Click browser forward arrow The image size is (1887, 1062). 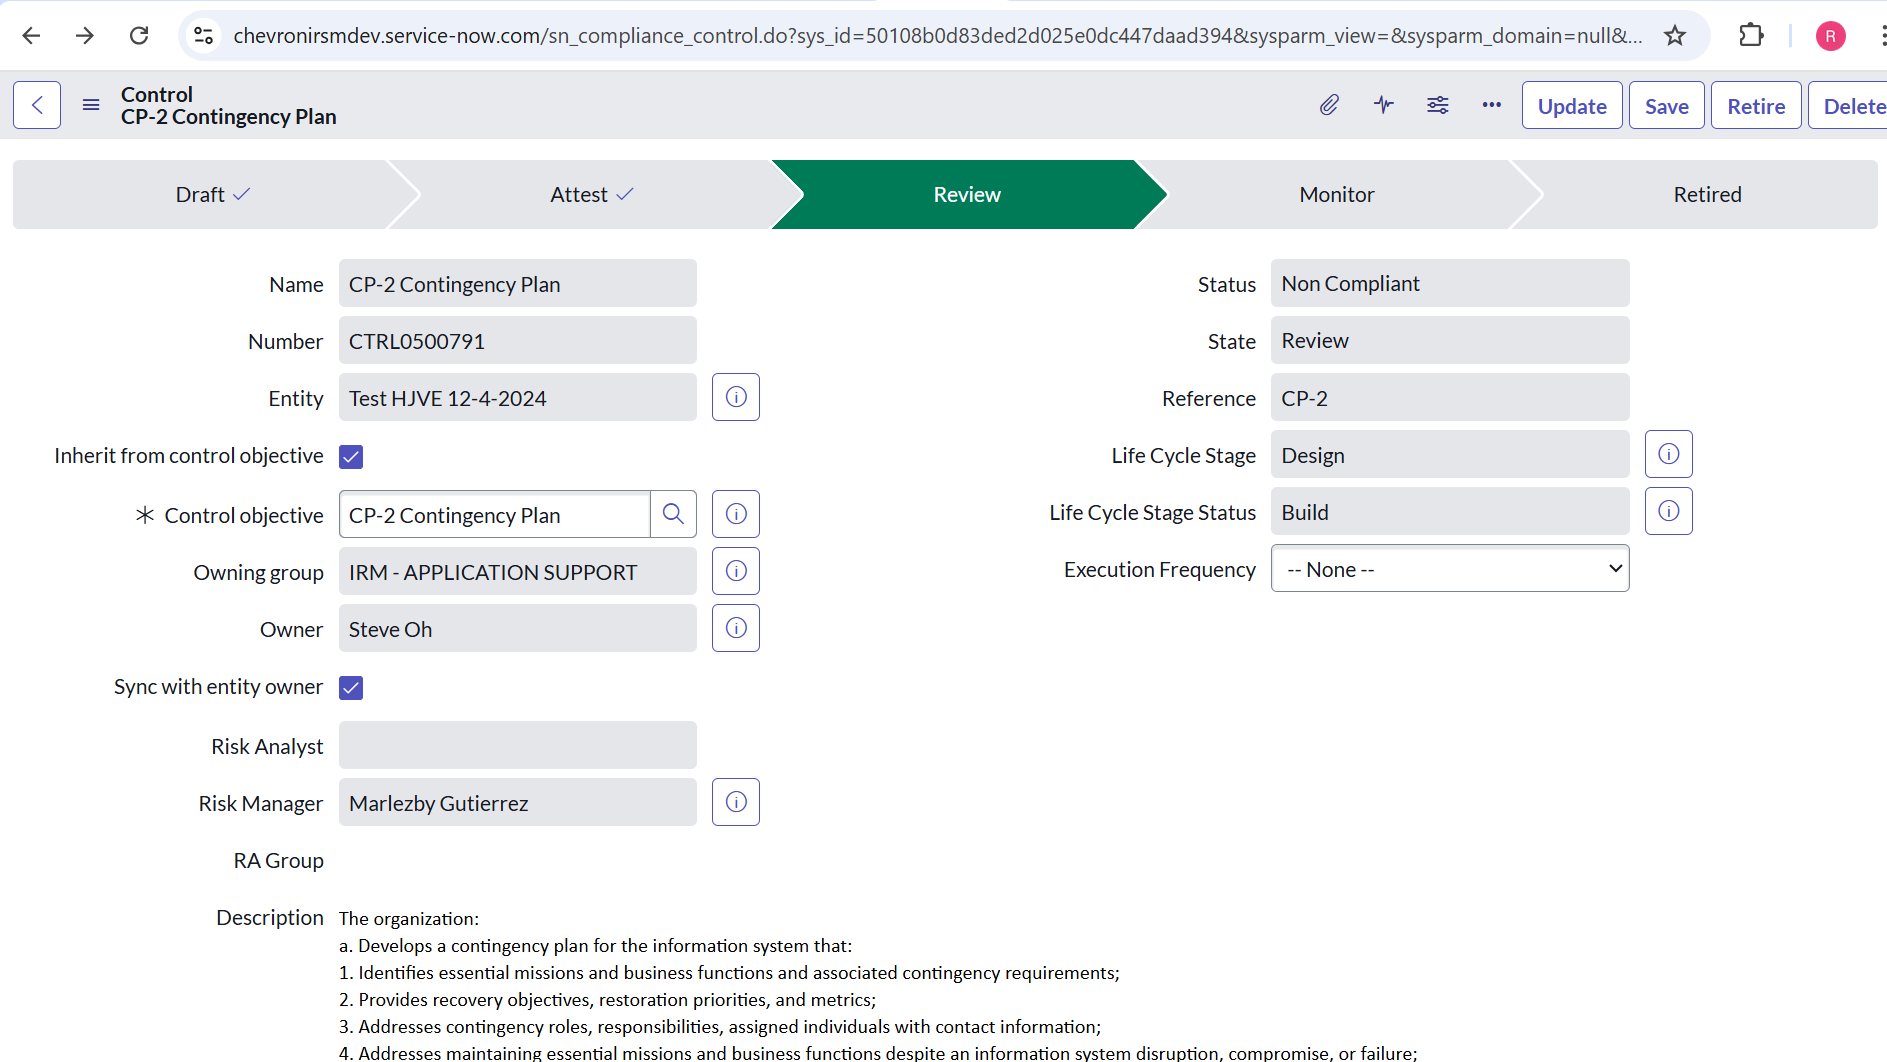pyautogui.click(x=85, y=36)
